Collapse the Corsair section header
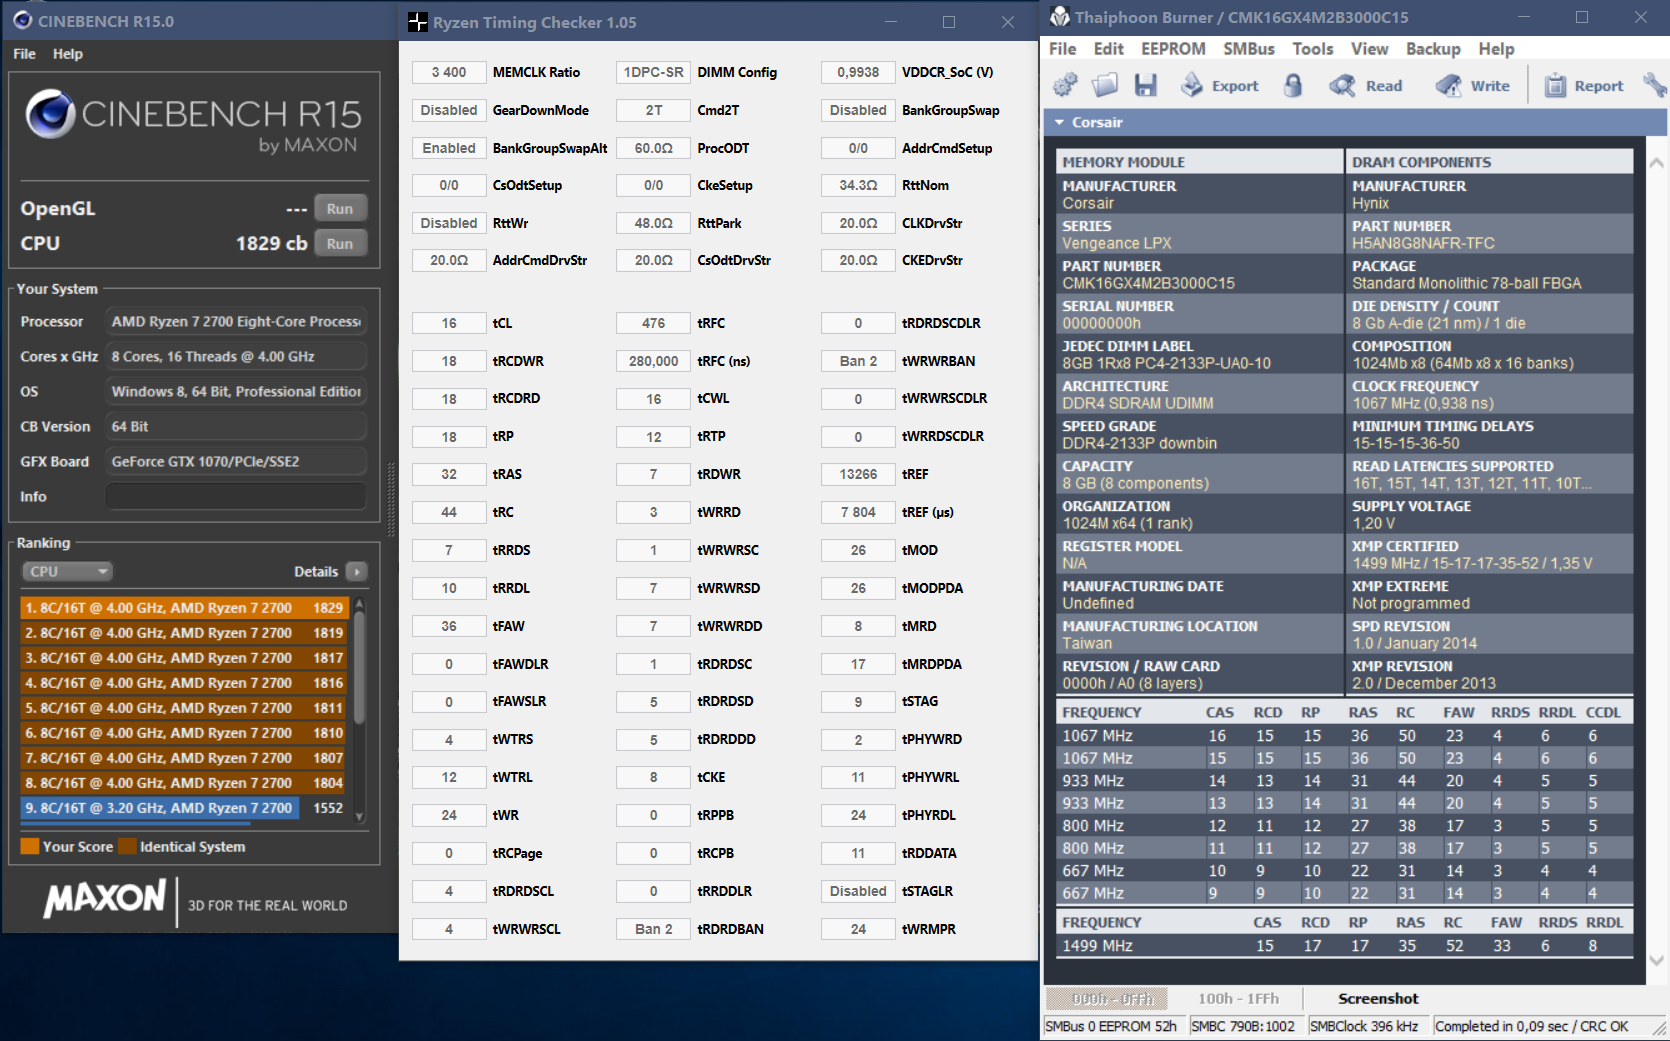 click(x=1059, y=122)
